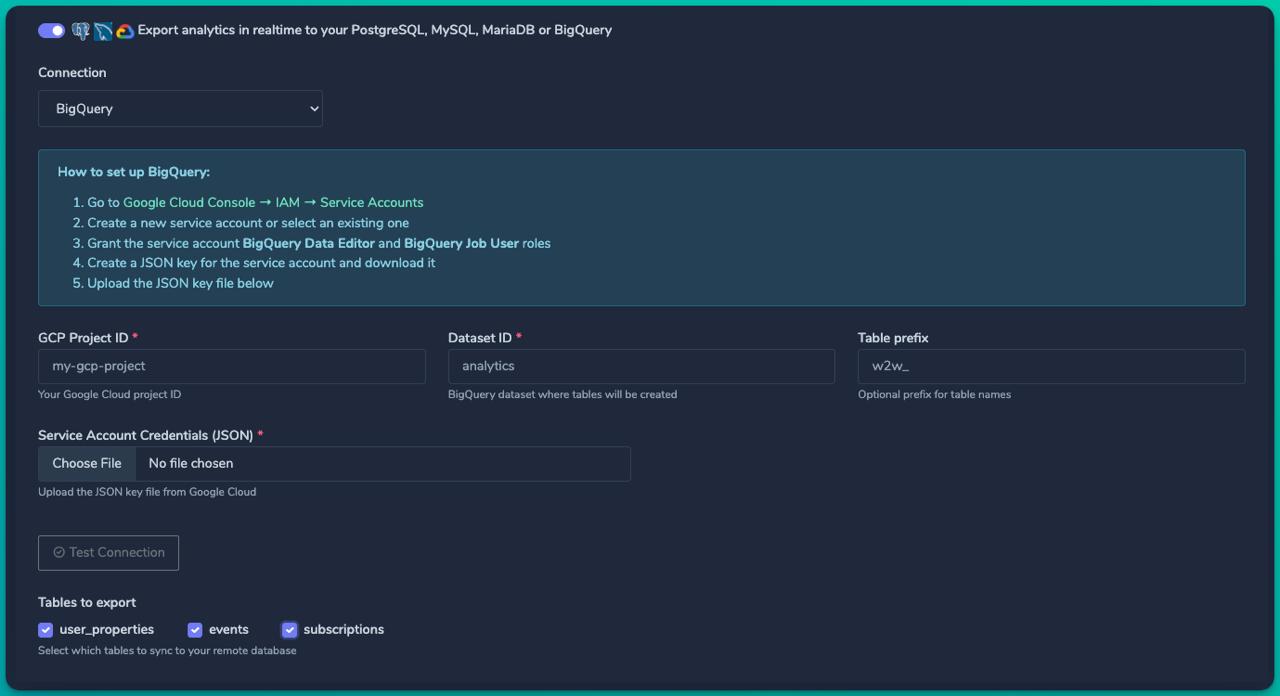
Task: Click the Test Connection button
Action: coord(108,553)
